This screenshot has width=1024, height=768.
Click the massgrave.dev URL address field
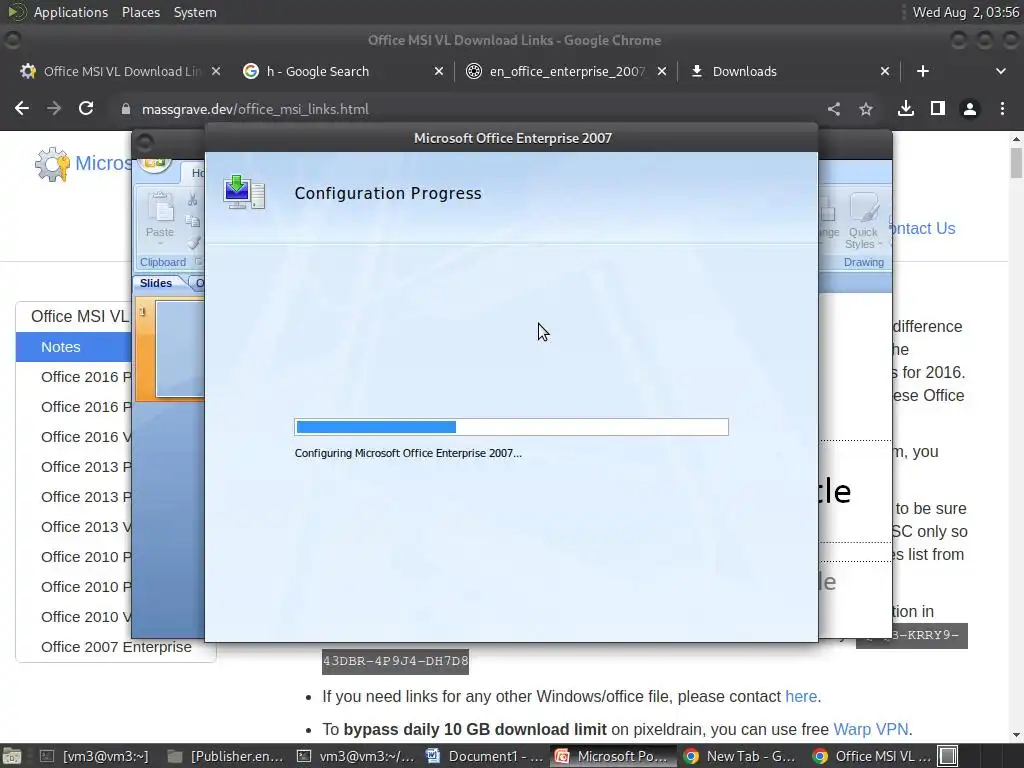click(x=255, y=109)
